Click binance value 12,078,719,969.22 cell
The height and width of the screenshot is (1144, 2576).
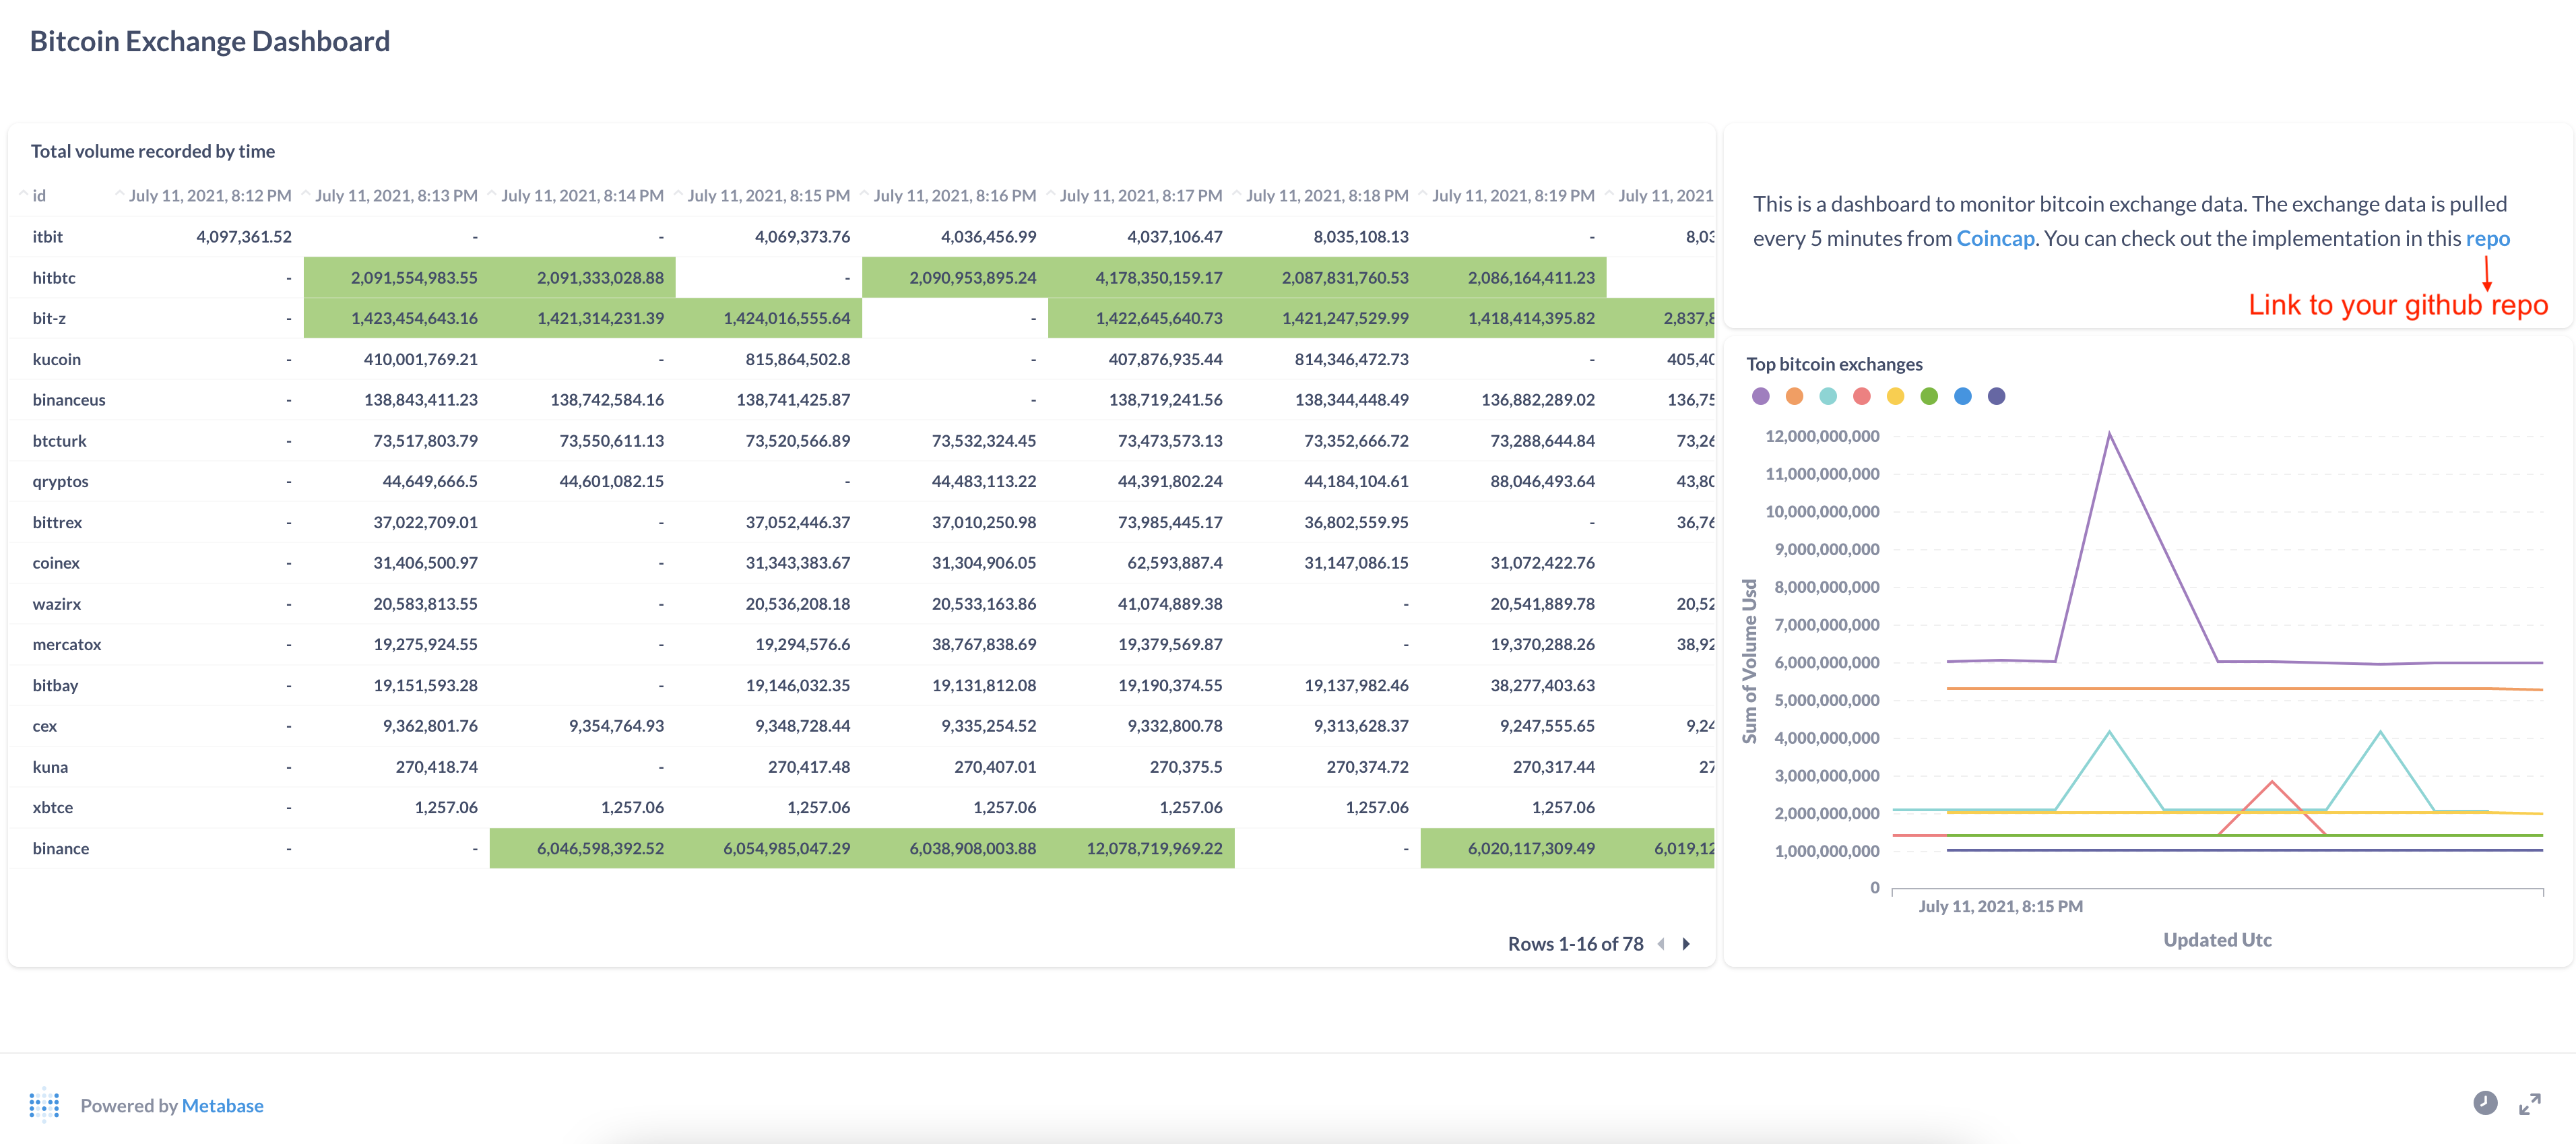[x=1154, y=849]
